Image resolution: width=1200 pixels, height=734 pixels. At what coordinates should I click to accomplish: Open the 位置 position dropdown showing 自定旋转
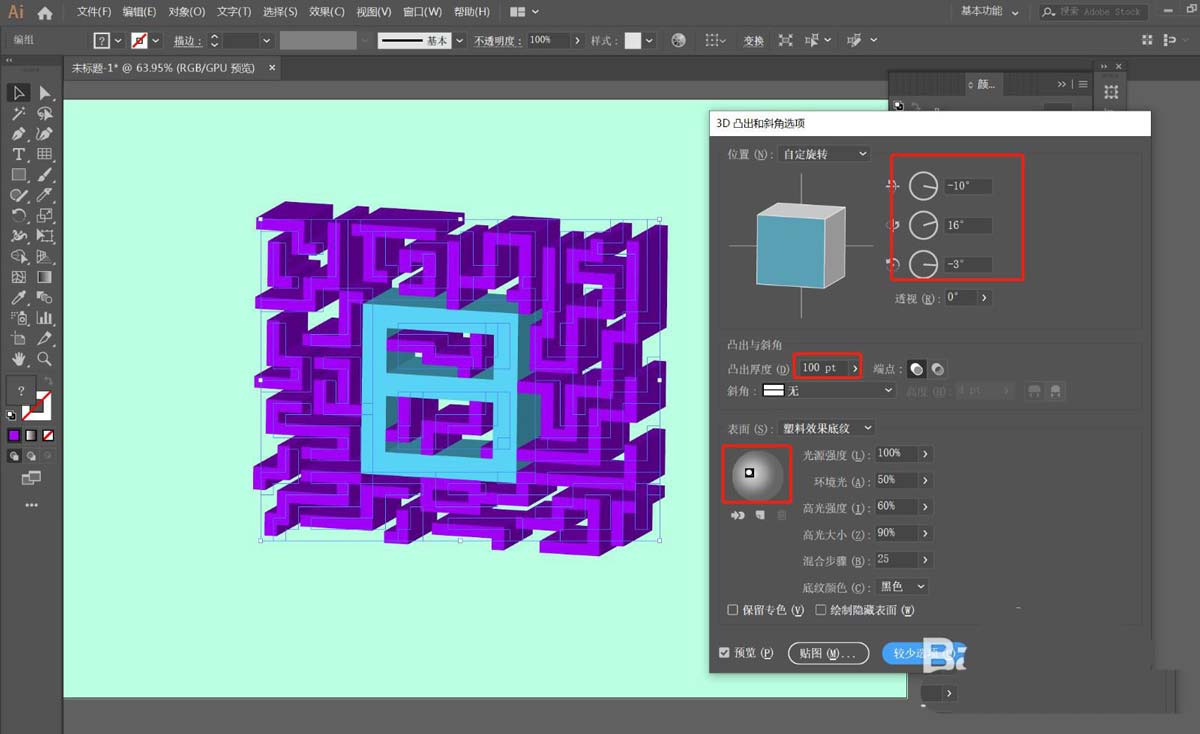tap(822, 154)
